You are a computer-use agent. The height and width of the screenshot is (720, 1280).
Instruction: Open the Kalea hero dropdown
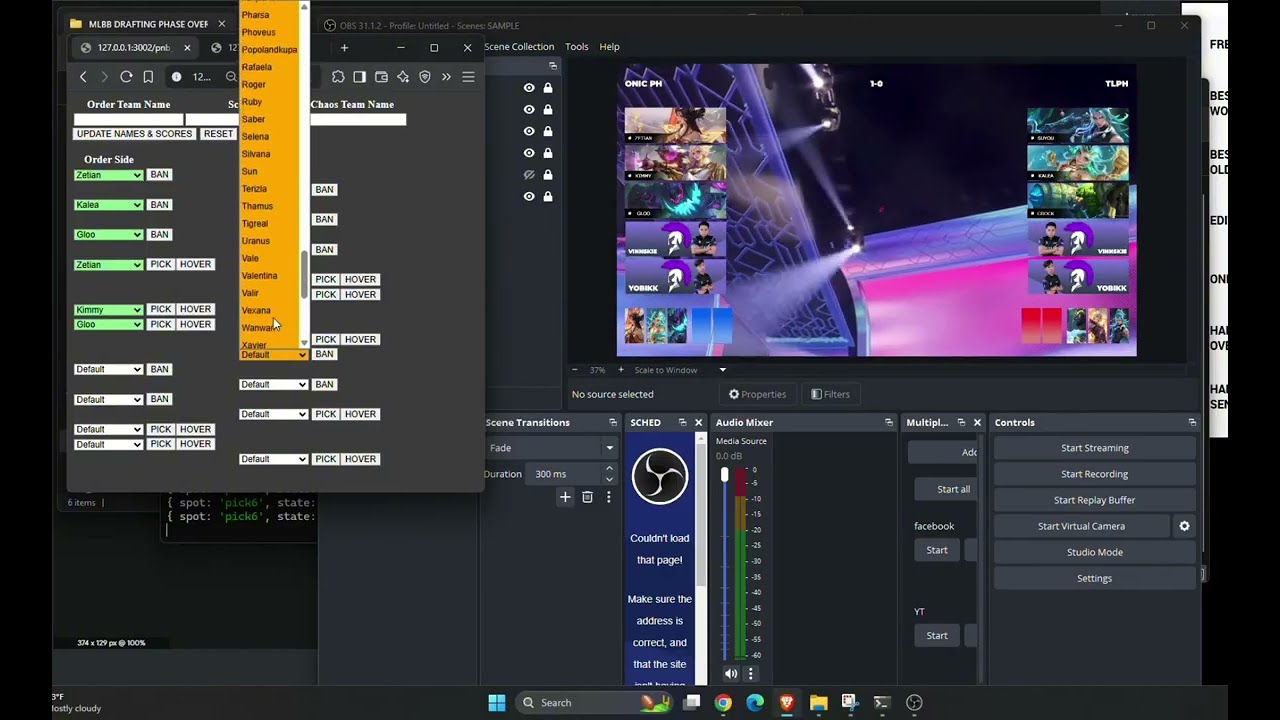(109, 205)
